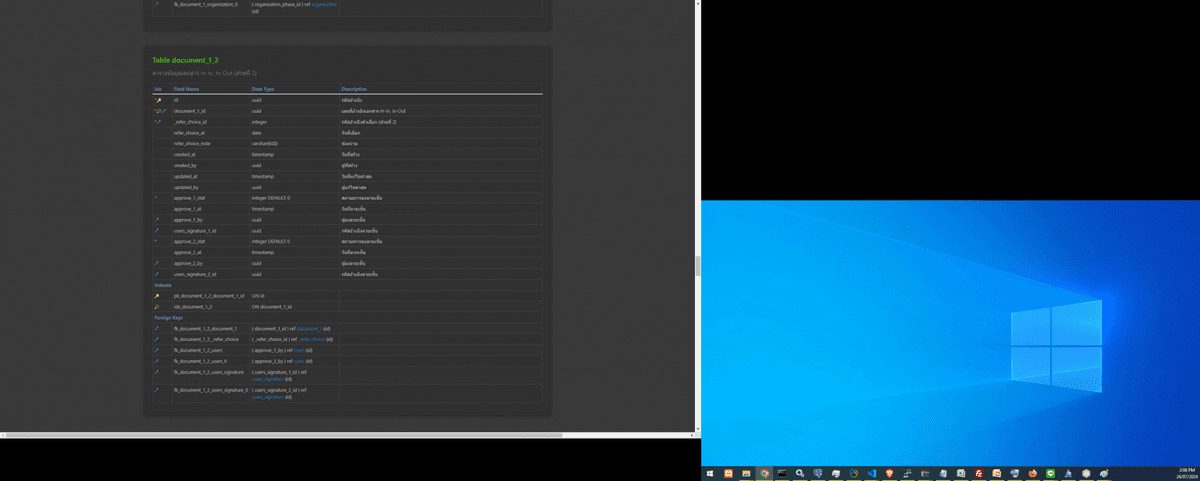Follow the document_1 reference link
This screenshot has height=481, width=1200.
point(308,328)
